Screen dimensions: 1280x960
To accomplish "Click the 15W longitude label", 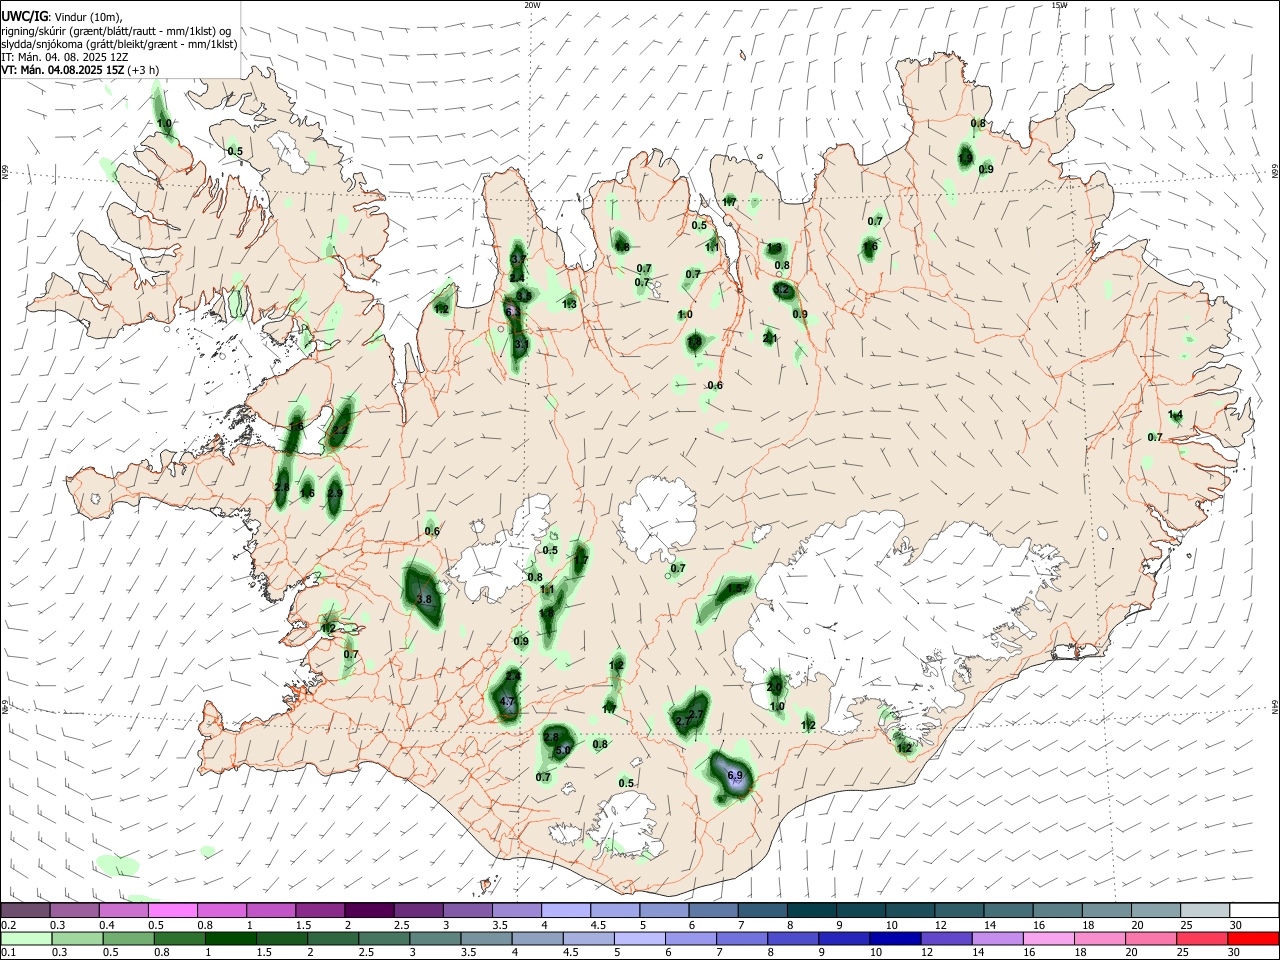I will pos(1059,5).
